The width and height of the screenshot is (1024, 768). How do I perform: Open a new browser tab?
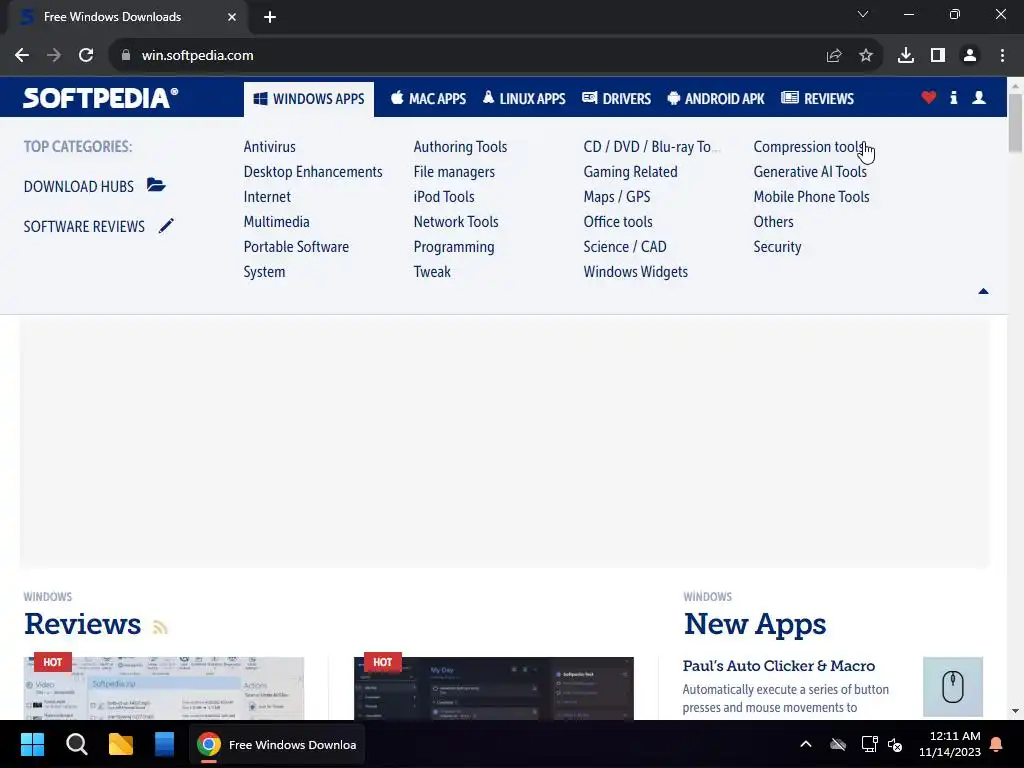pos(270,17)
